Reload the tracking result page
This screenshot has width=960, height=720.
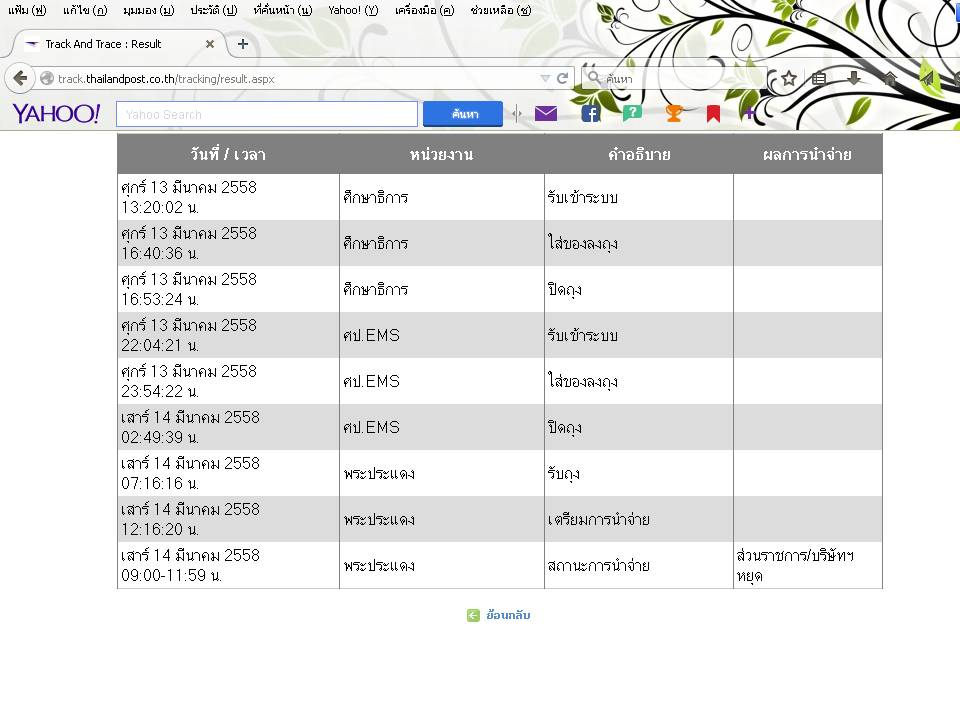[x=563, y=78]
